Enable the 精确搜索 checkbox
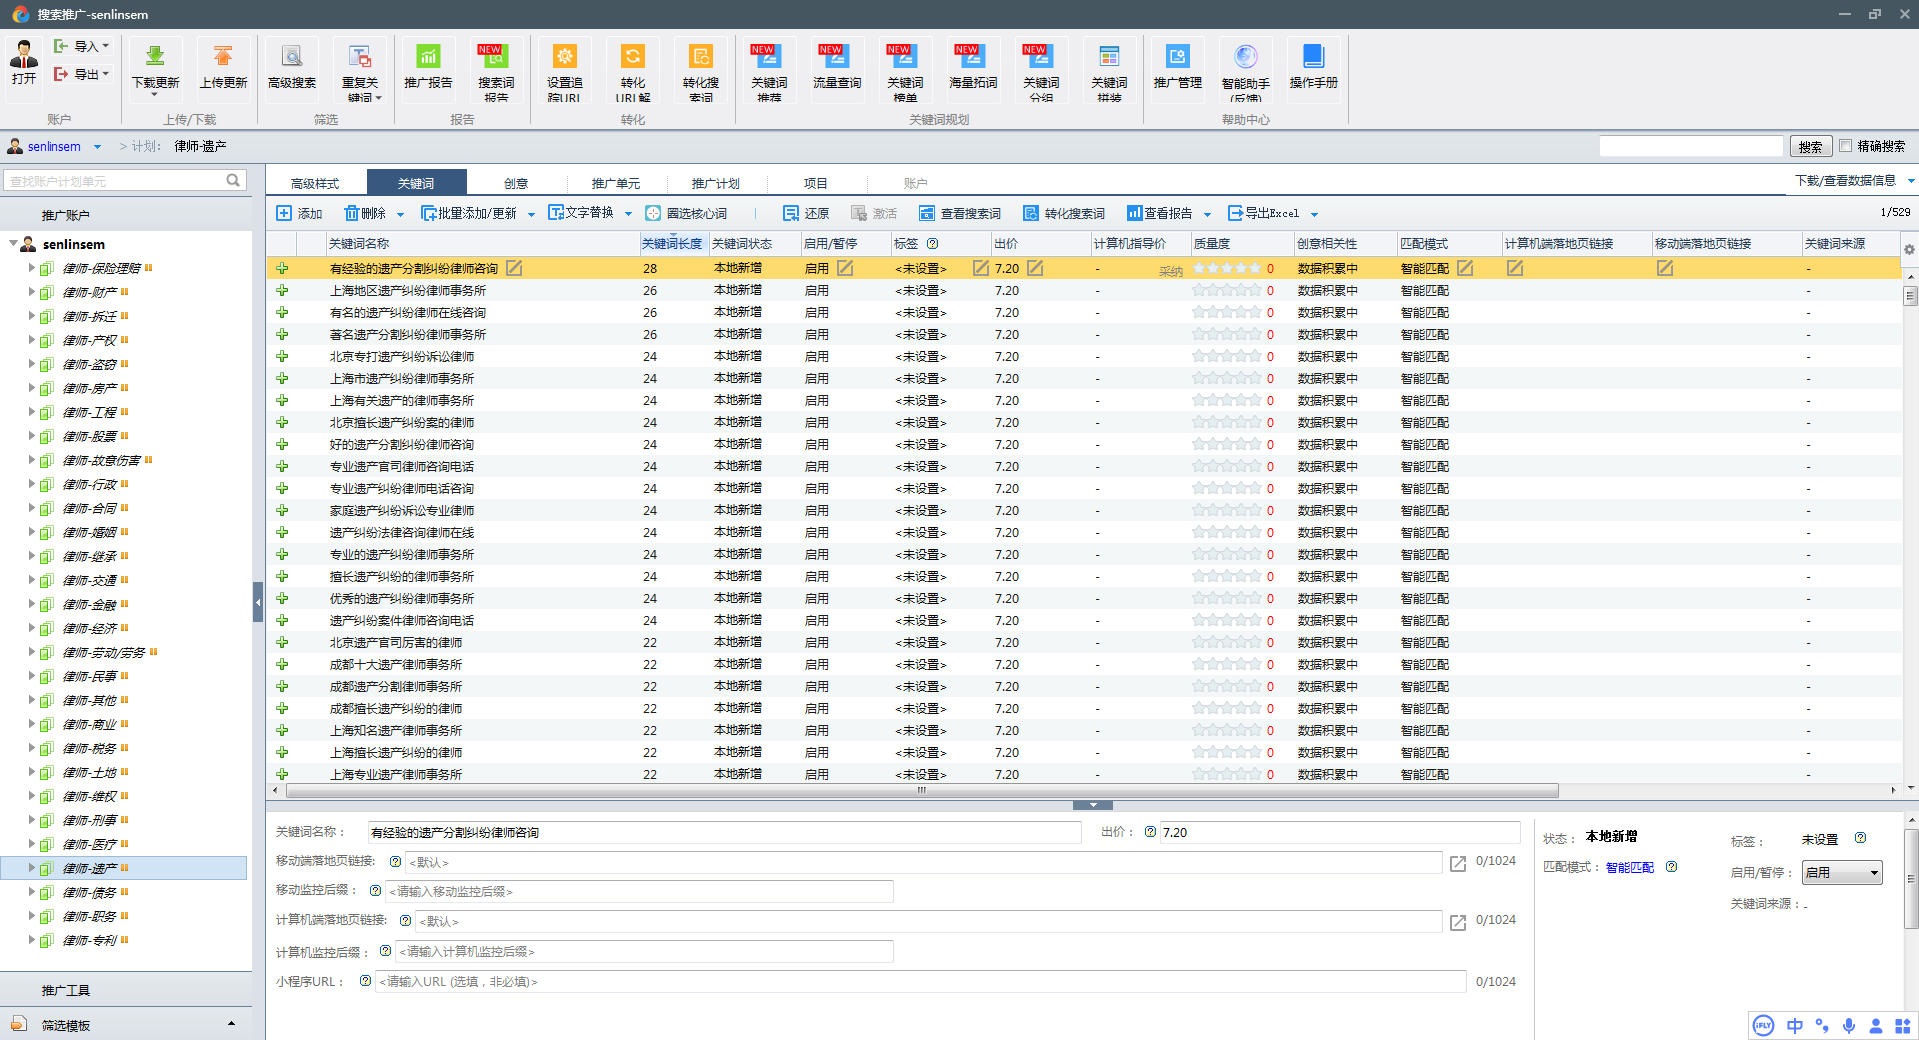Image resolution: width=1919 pixels, height=1040 pixels. (1846, 146)
